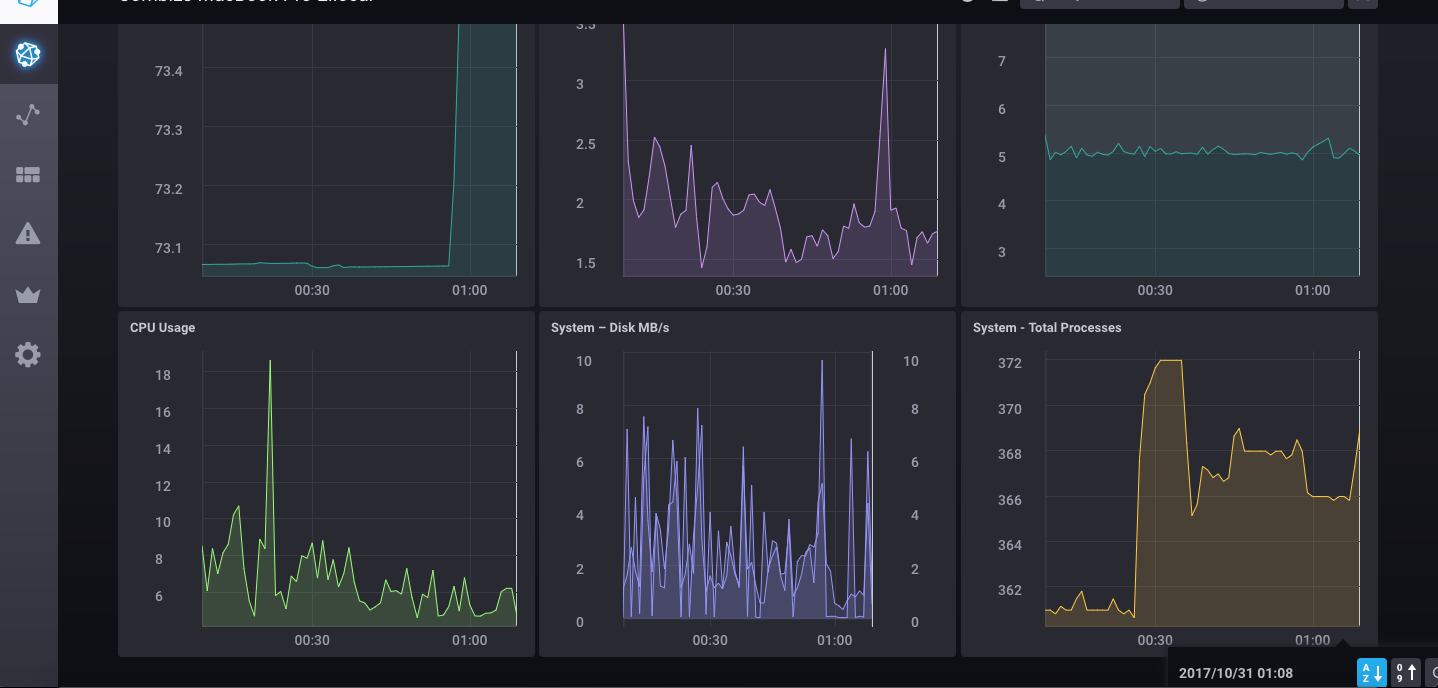Open Data Explorer from the left sidebar
The height and width of the screenshot is (688, 1438).
point(28,113)
